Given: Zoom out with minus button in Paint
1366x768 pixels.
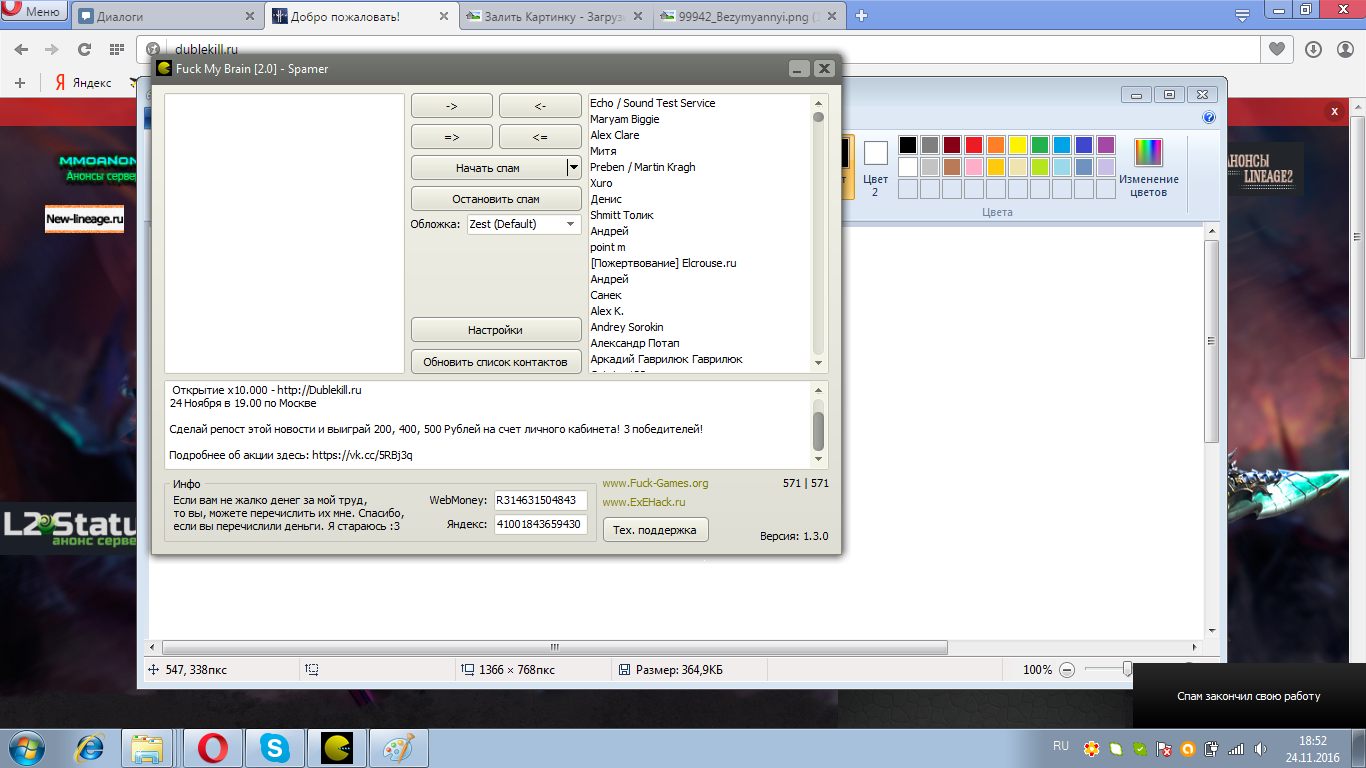Looking at the screenshot, I should [1067, 669].
